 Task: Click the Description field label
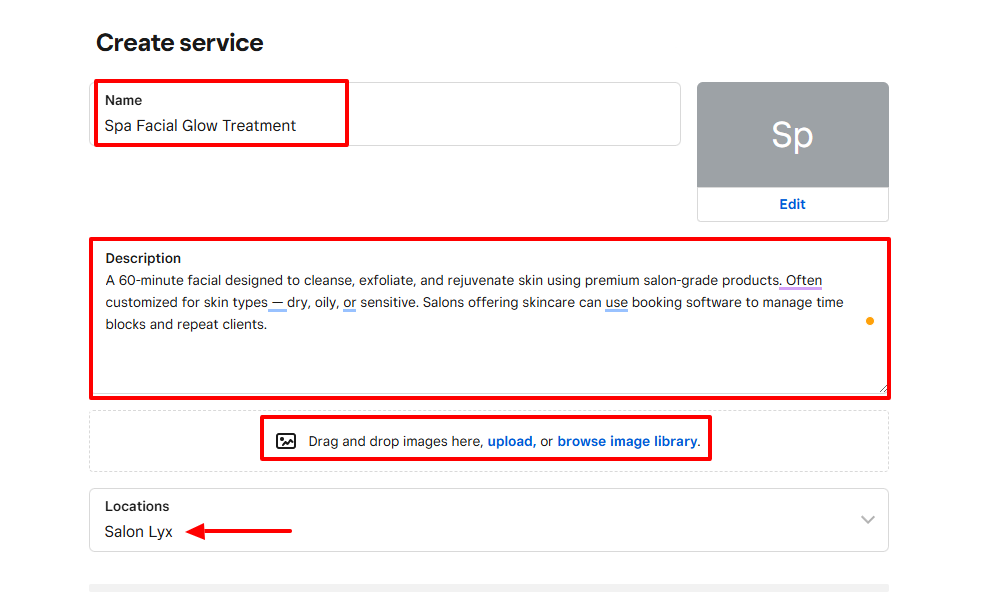[143, 258]
